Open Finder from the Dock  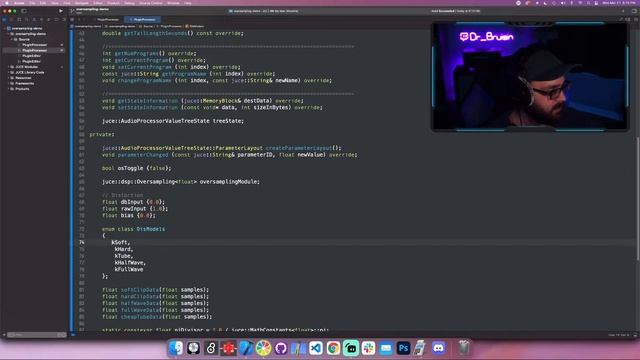176,348
